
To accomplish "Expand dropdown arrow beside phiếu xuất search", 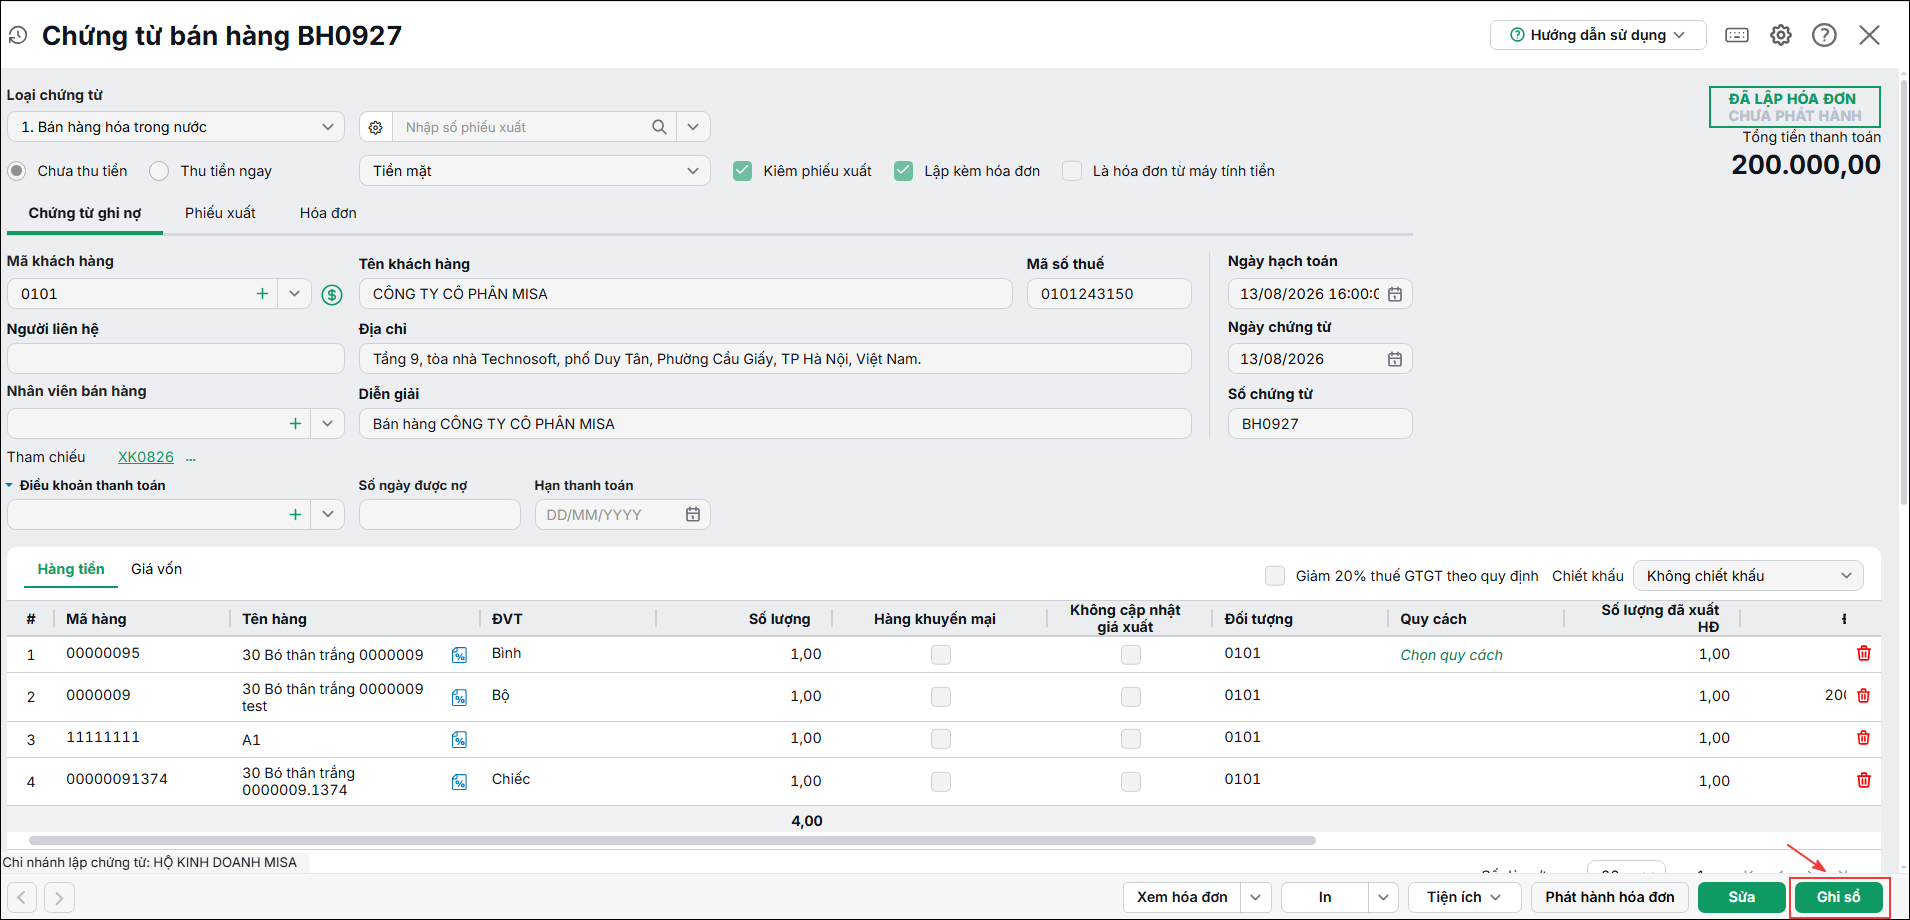I will 693,127.
